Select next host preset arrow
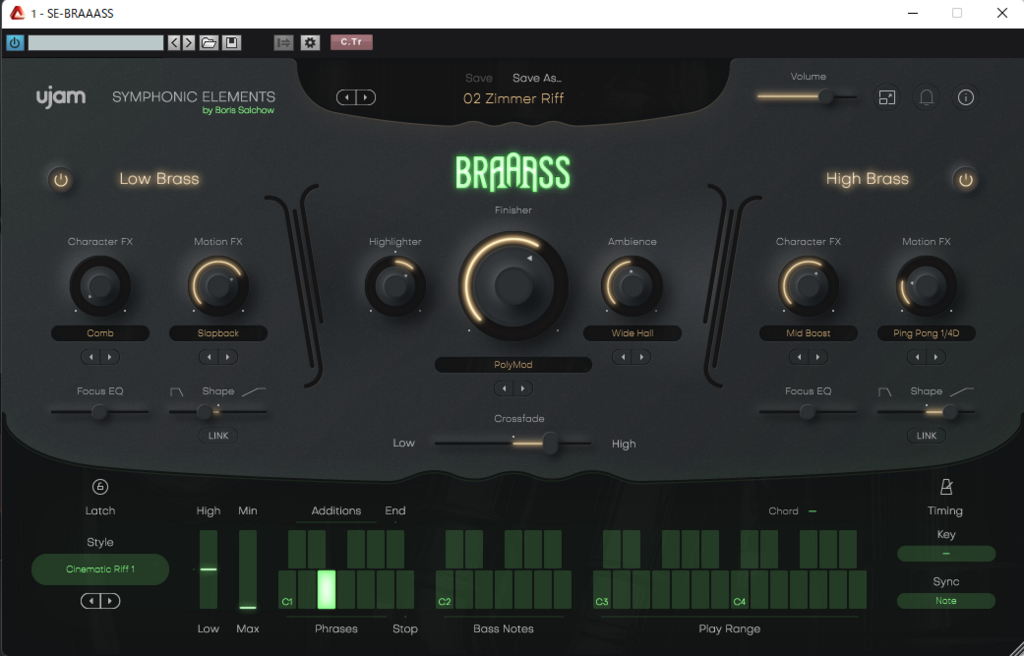Screen dimensions: 1024x656 point(189,42)
